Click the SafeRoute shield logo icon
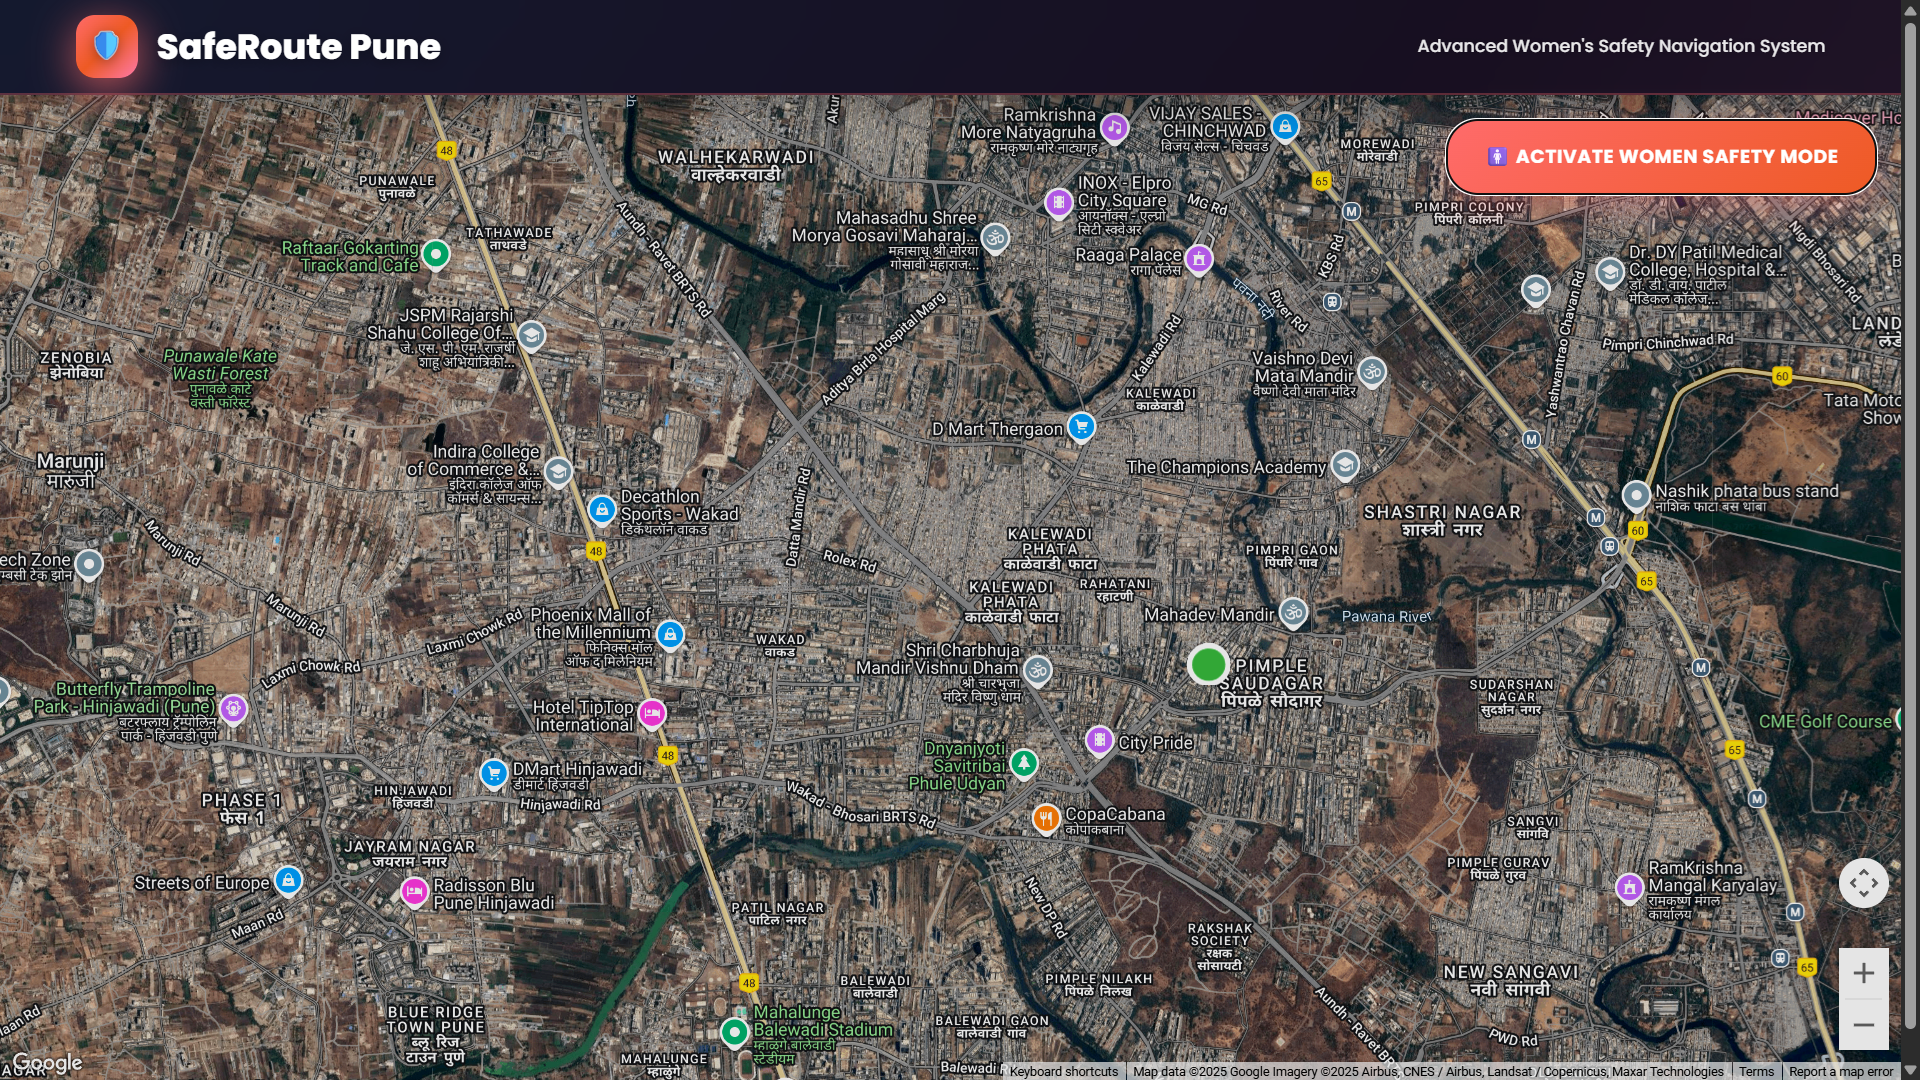This screenshot has width=1920, height=1080. (x=107, y=46)
